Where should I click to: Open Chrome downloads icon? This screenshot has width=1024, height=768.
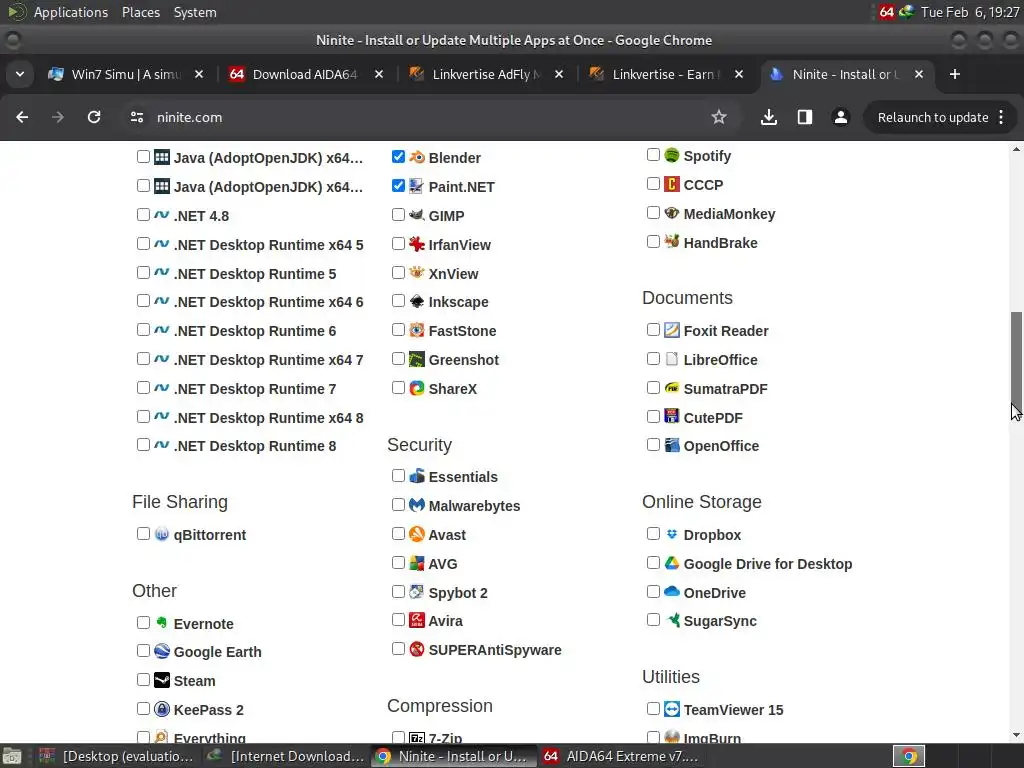coord(769,117)
